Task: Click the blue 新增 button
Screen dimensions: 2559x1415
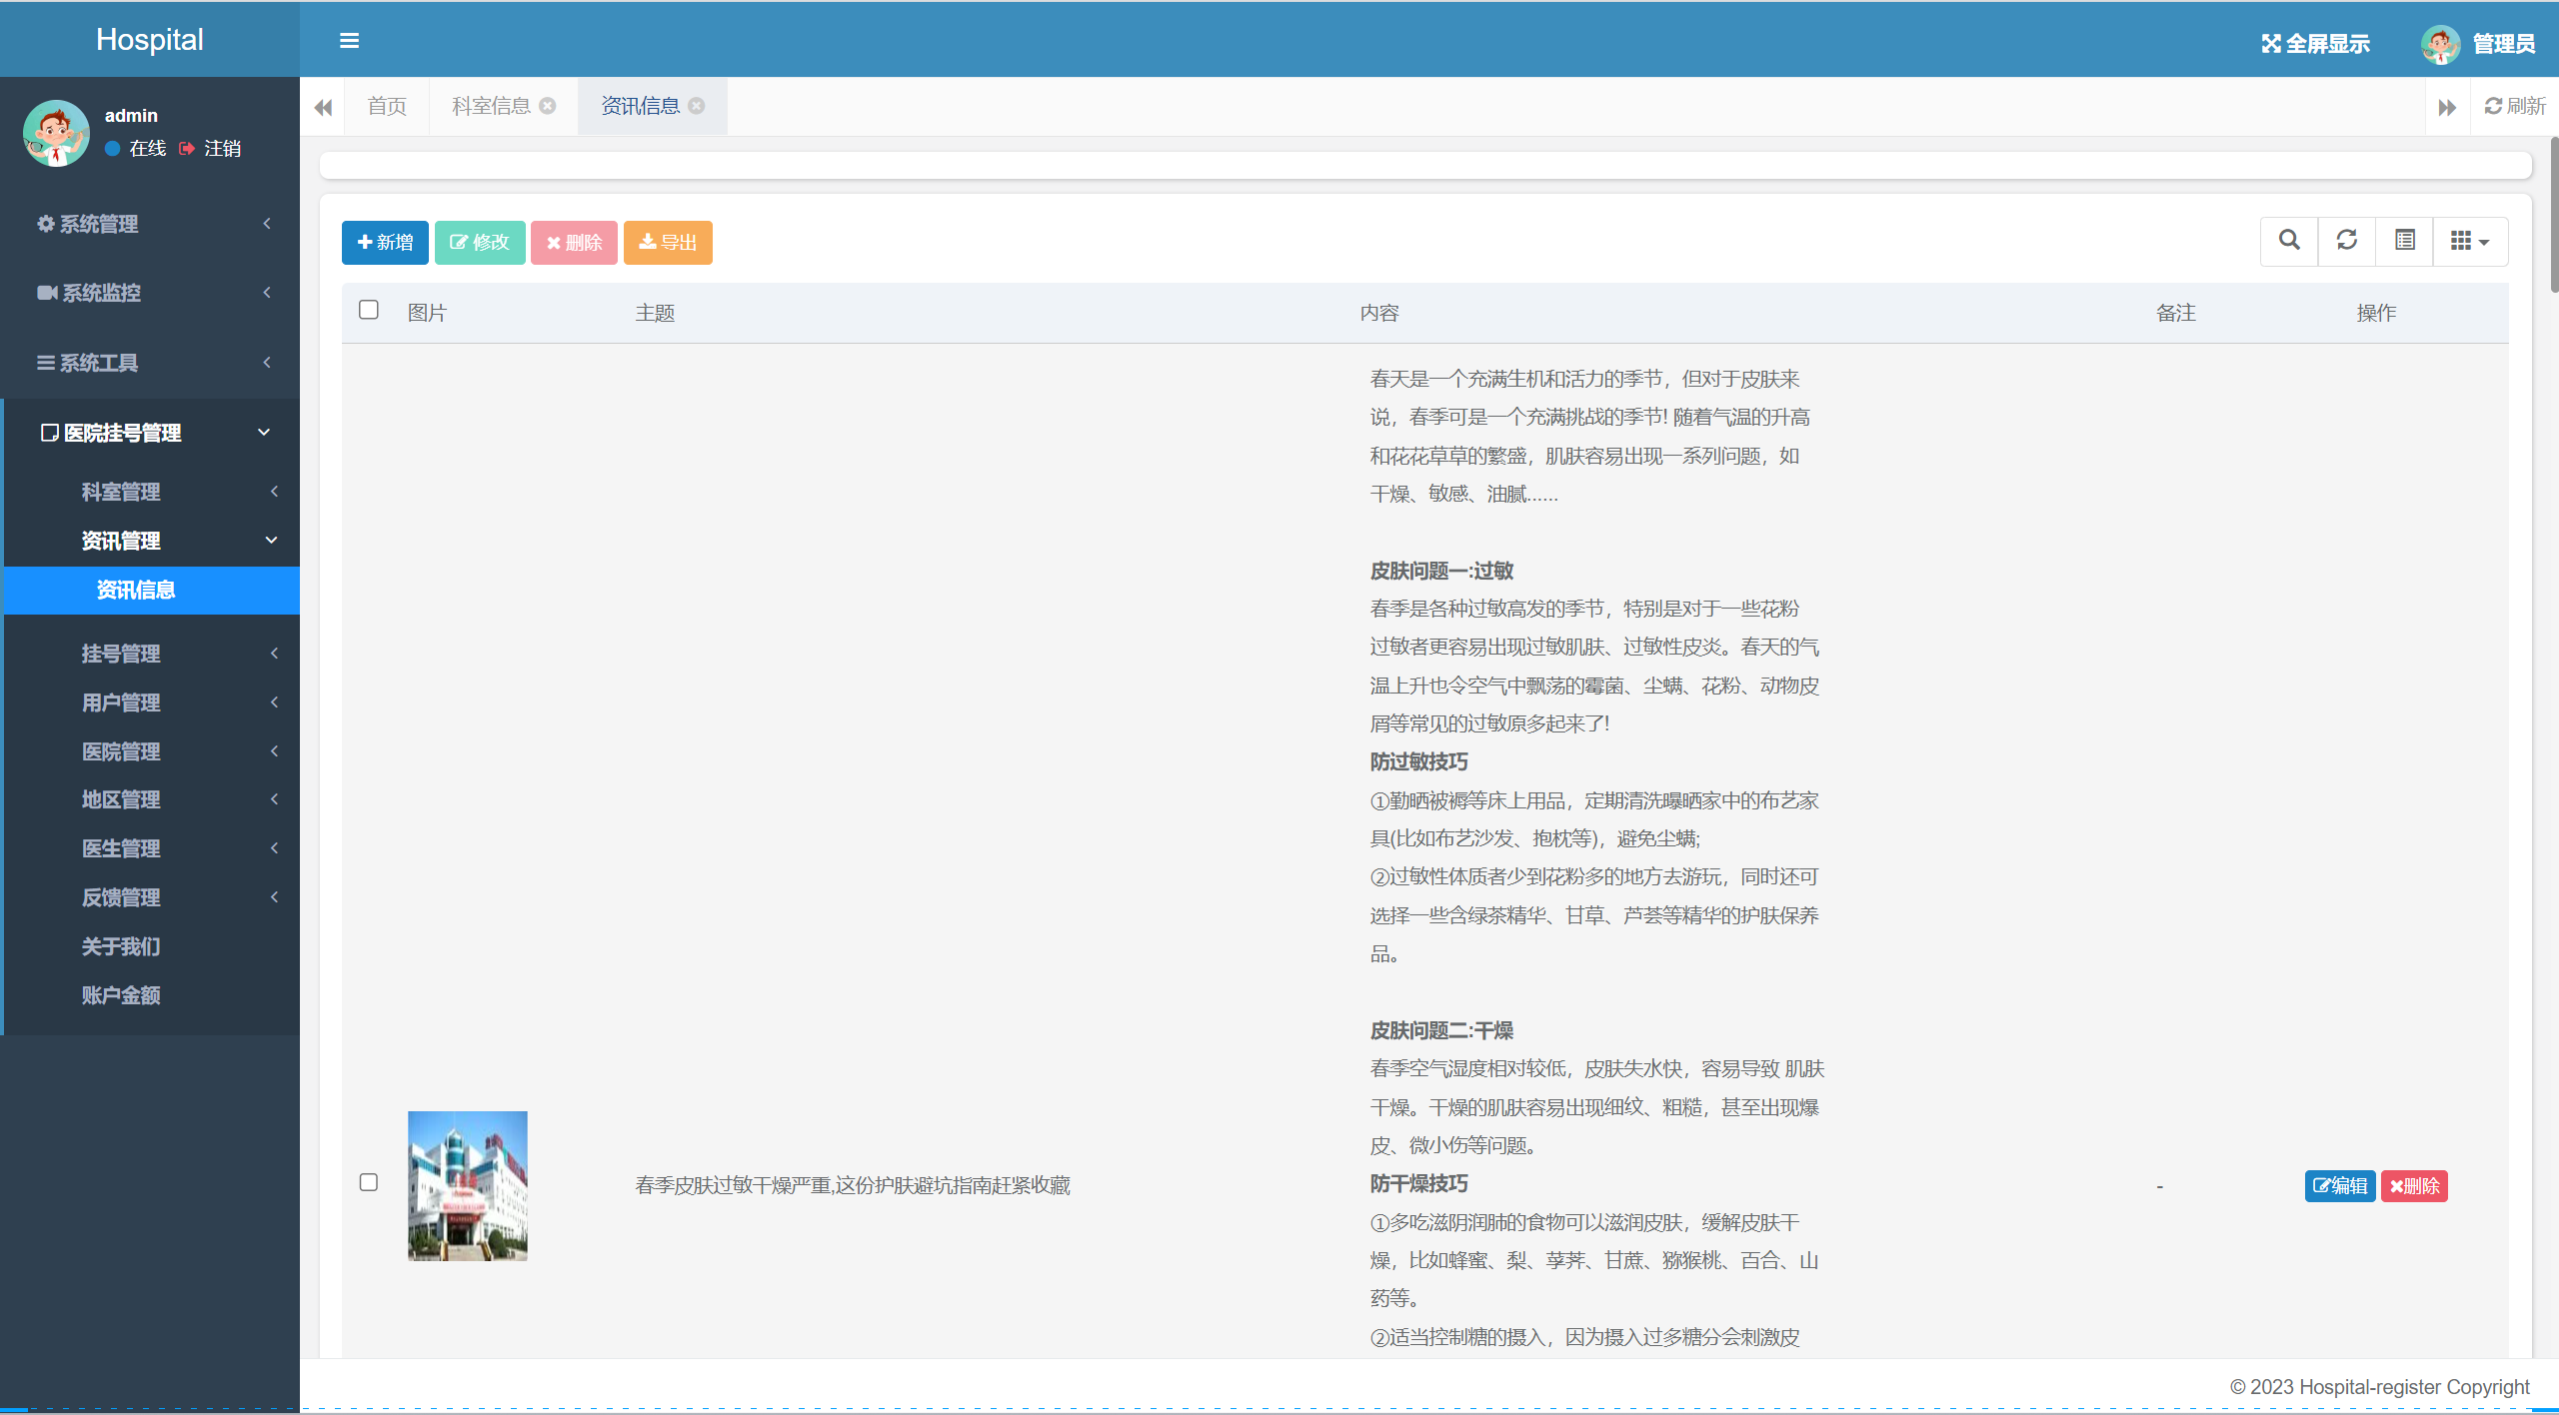Action: [385, 243]
